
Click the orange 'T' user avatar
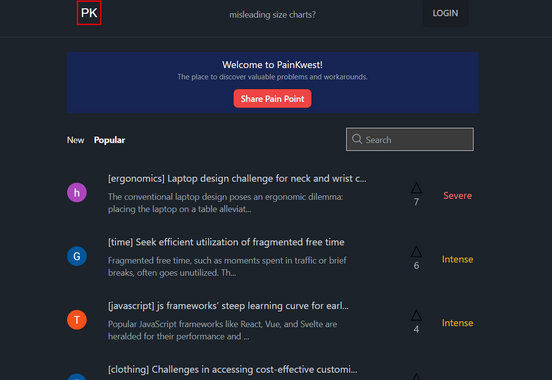tap(77, 320)
